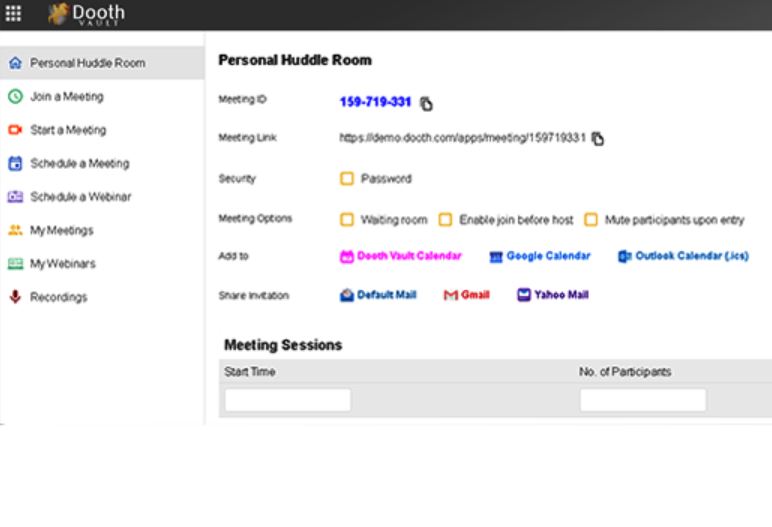Image resolution: width=772 pixels, height=527 pixels.
Task: Click the Start Time filter field
Action: point(288,400)
